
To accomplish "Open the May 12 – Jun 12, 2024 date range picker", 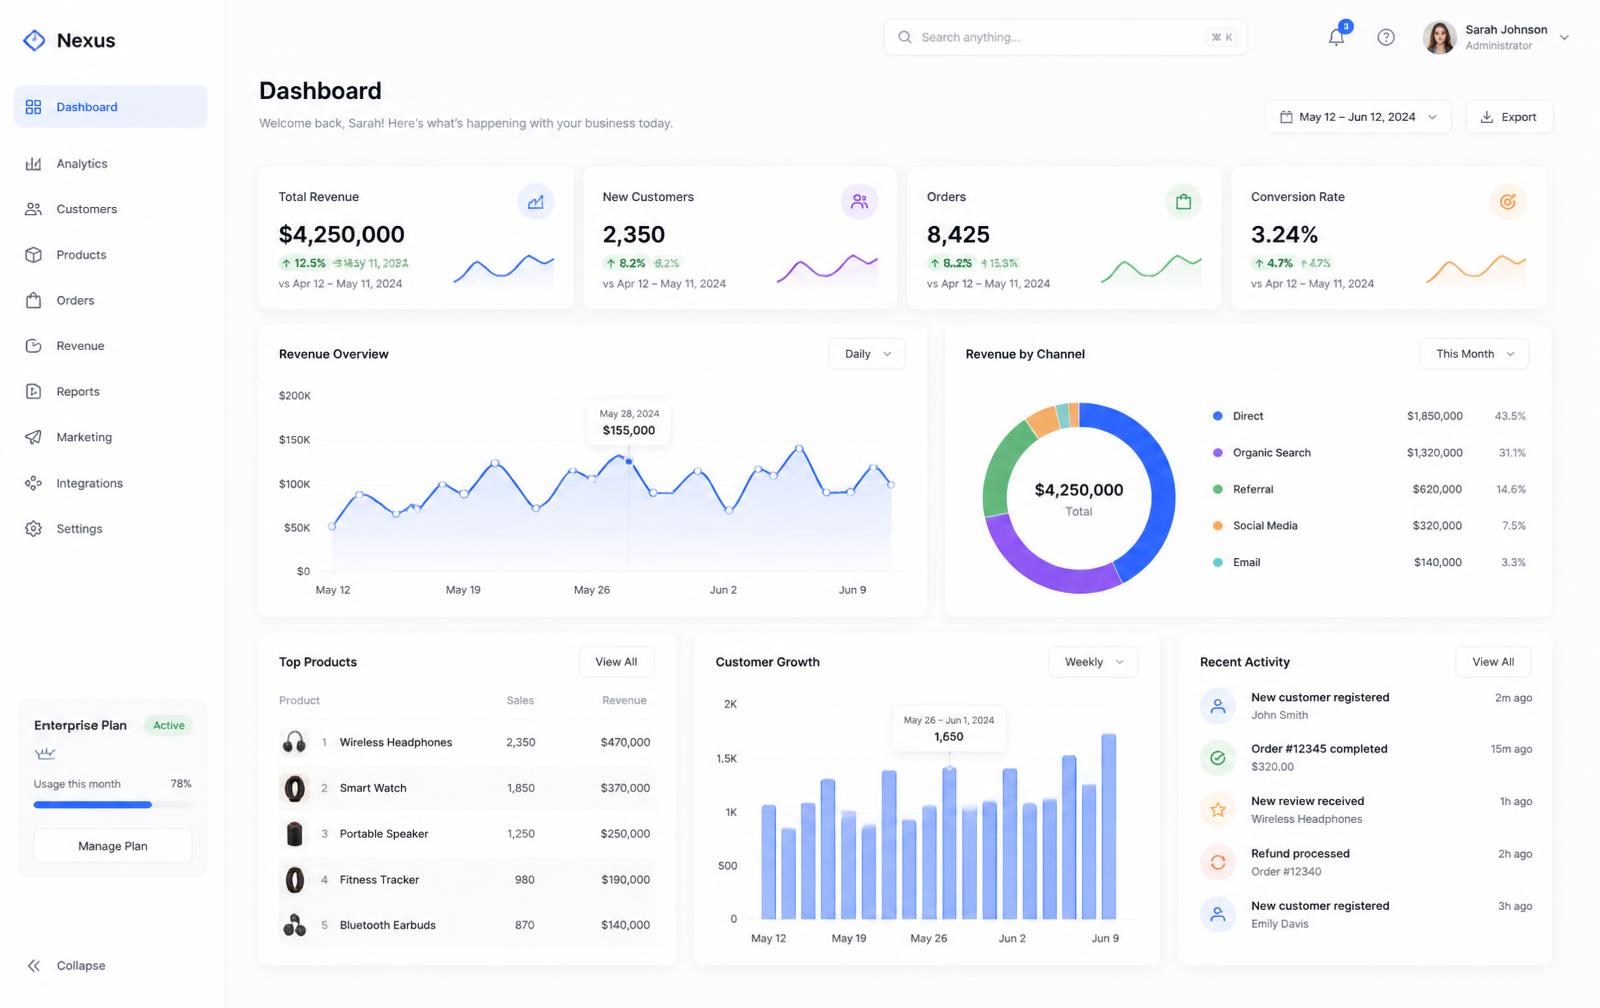I will click(1358, 117).
